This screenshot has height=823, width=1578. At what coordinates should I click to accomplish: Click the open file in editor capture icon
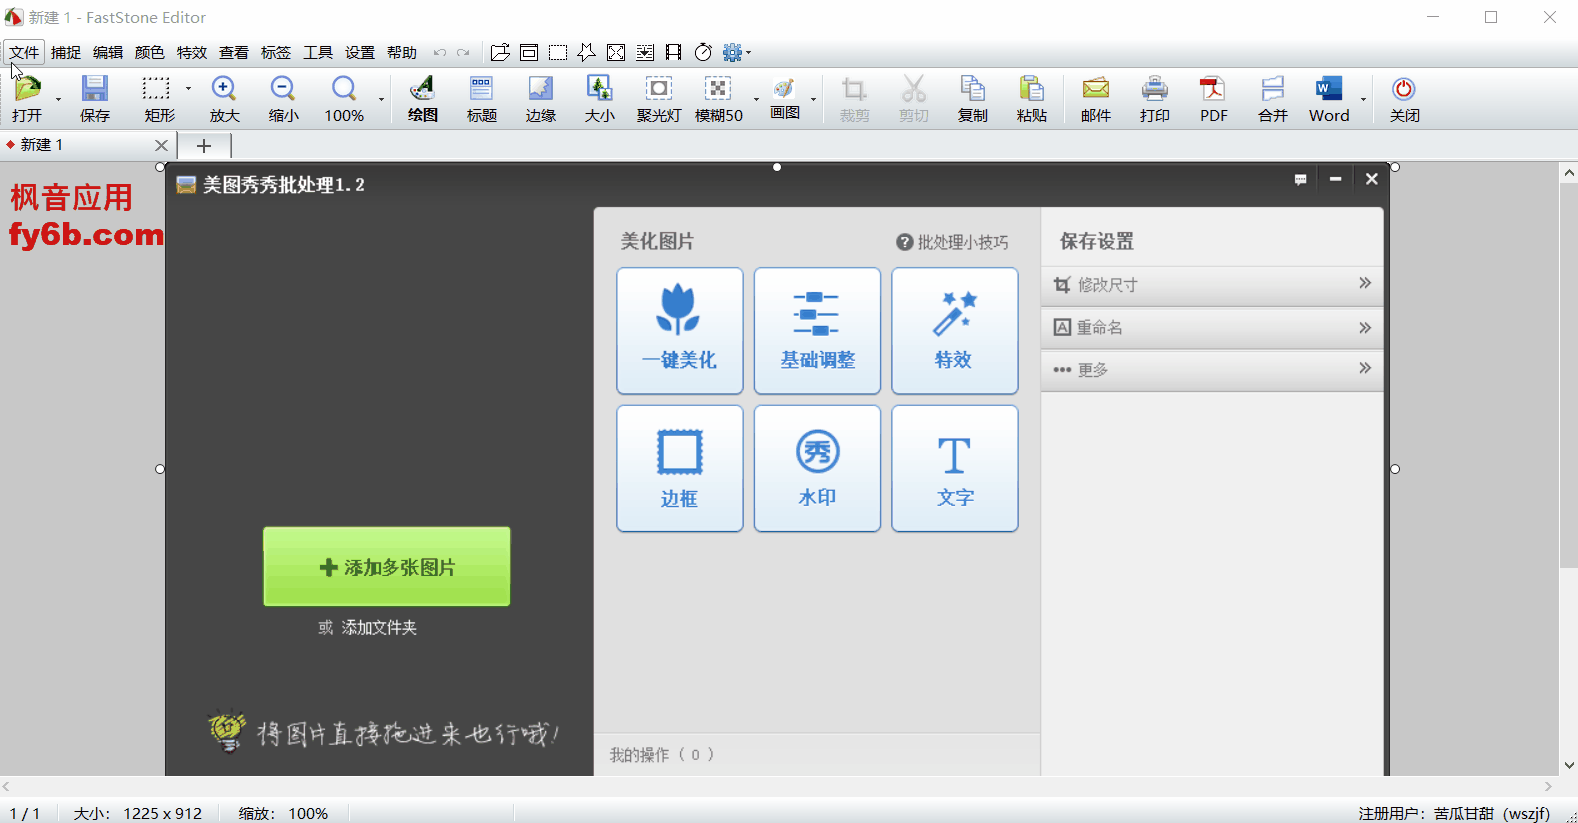point(500,52)
